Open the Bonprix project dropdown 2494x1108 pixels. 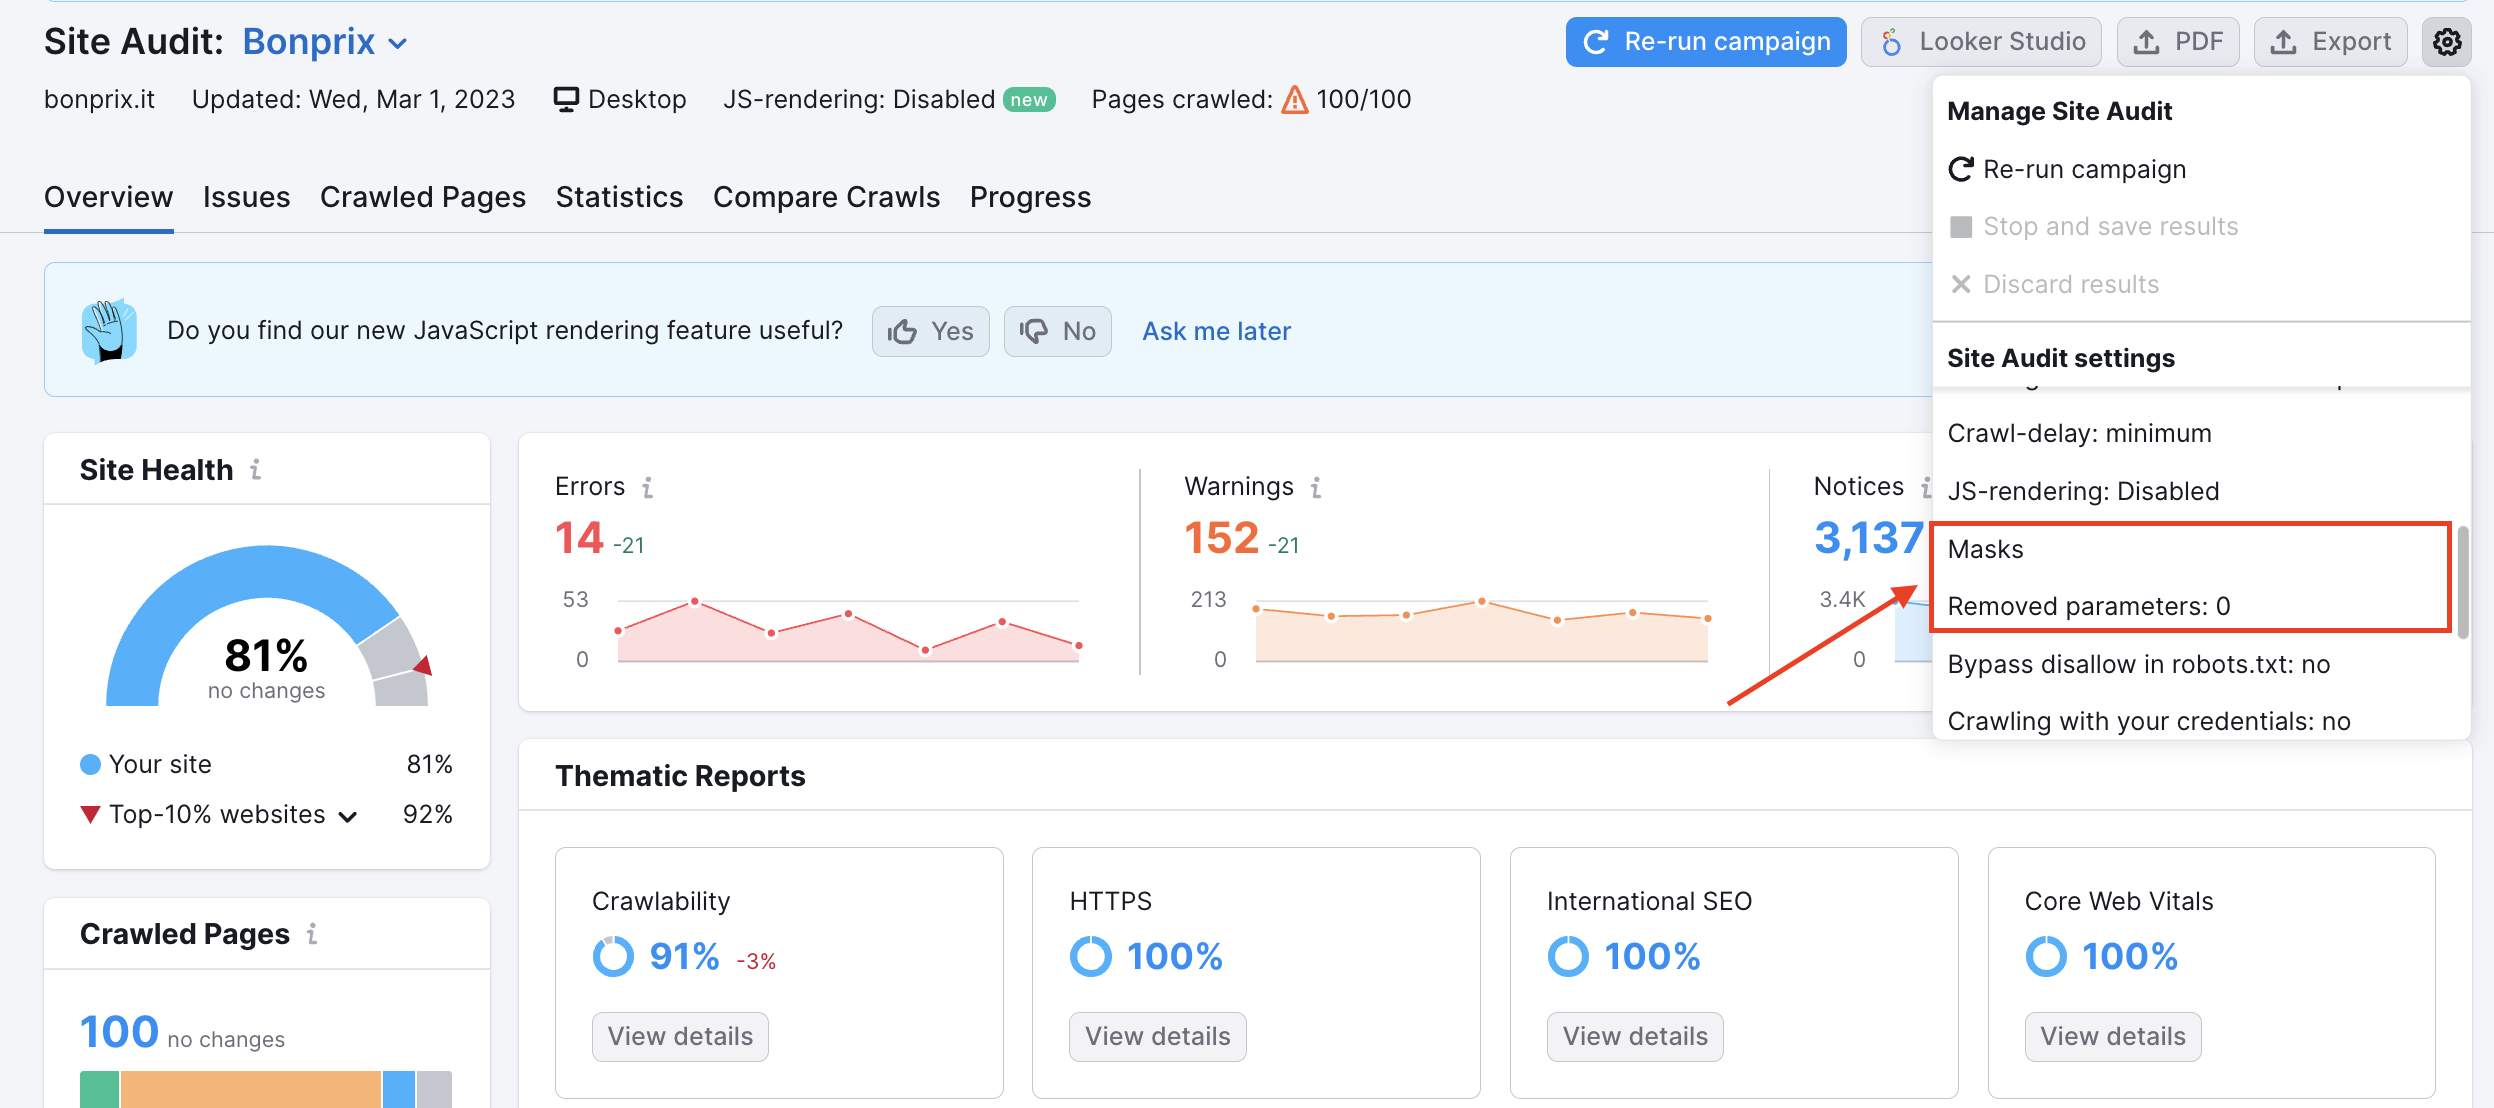(397, 43)
